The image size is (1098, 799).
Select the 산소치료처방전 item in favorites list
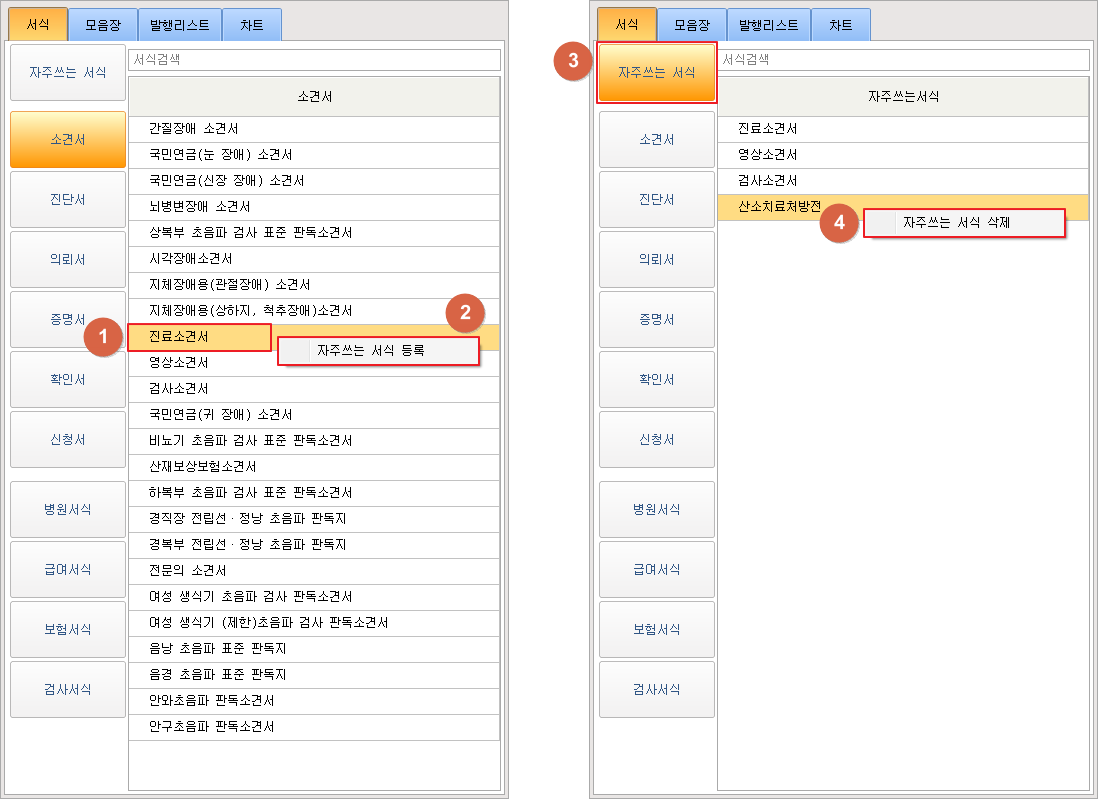pos(778,207)
